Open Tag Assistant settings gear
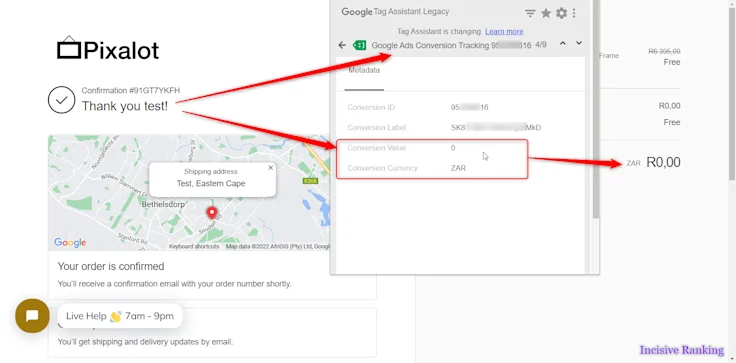This screenshot has width=736, height=363. tap(561, 13)
